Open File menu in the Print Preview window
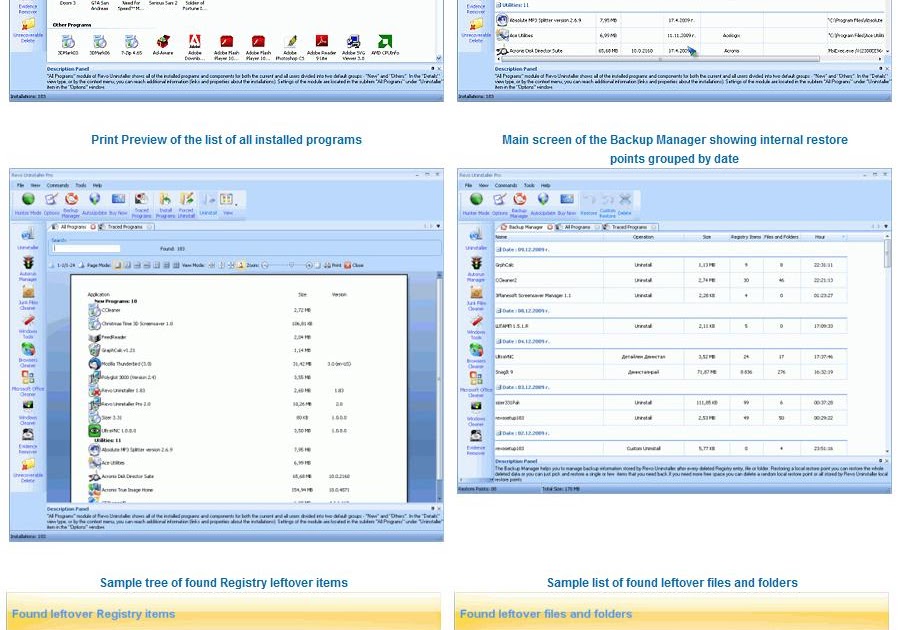The width and height of the screenshot is (900, 630). (x=20, y=185)
